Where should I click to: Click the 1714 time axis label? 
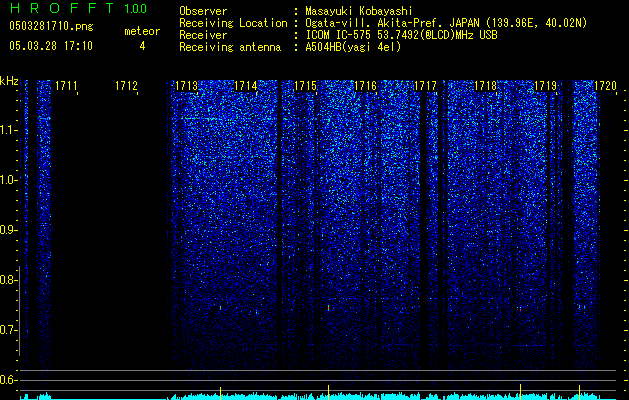[246, 86]
